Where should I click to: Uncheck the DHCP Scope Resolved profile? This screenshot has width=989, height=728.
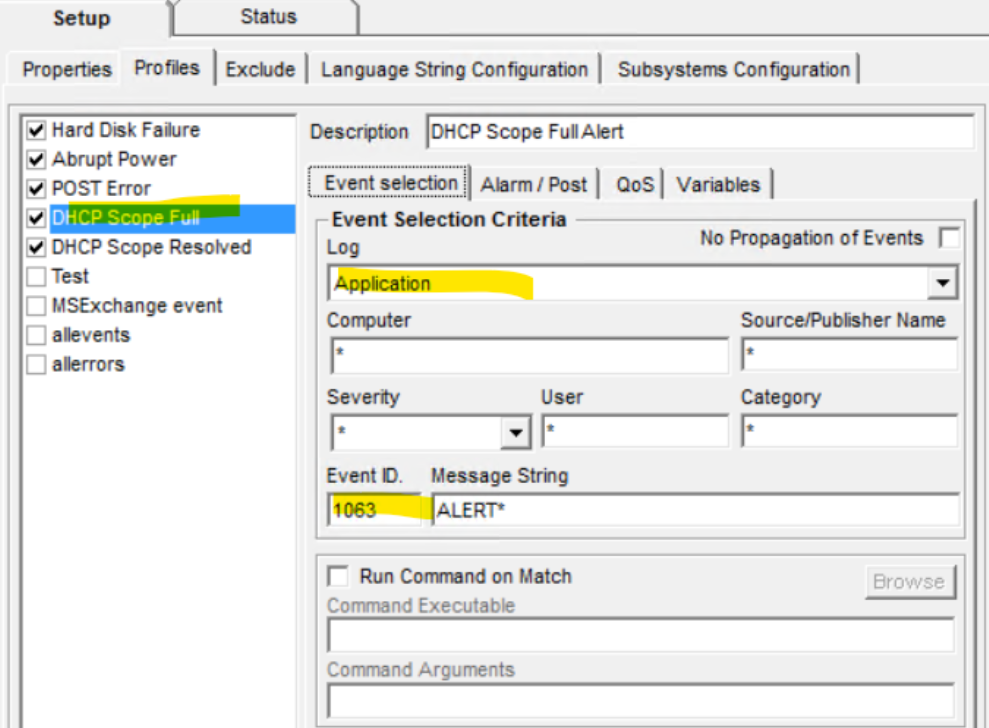(x=37, y=247)
